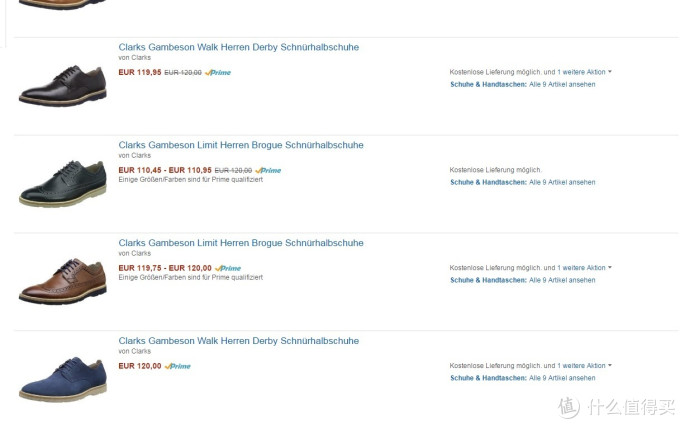Image resolution: width=680 pixels, height=424 pixels.
Task: Click the Prime badge beside EUR 119,75 - 120,00
Action: (229, 268)
